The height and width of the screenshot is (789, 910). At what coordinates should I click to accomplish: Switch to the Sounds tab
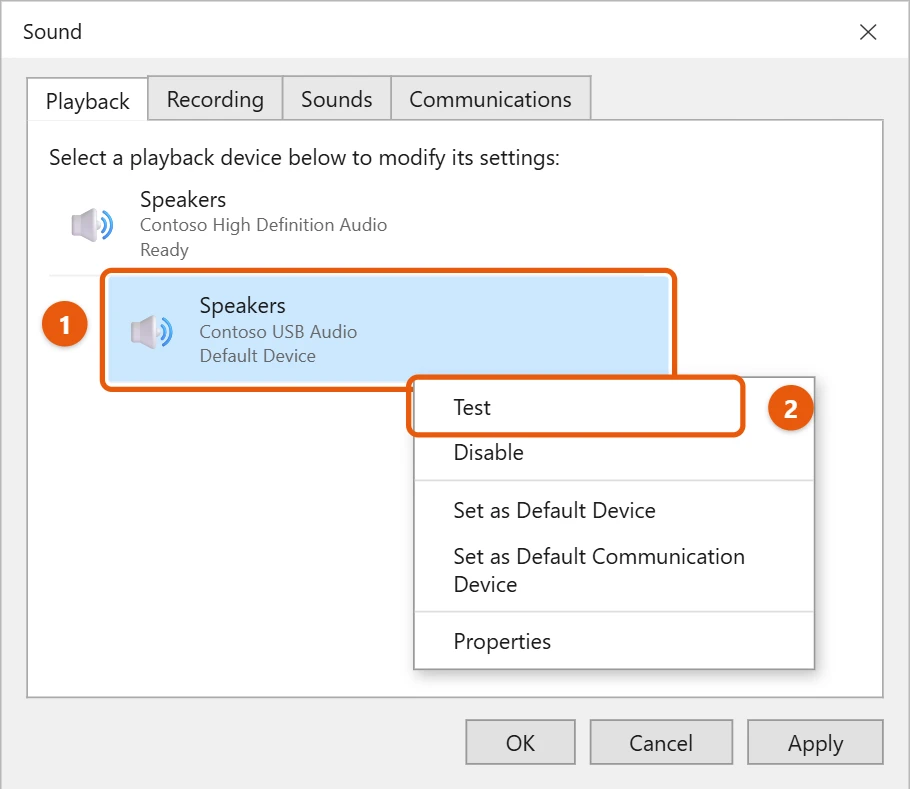337,99
